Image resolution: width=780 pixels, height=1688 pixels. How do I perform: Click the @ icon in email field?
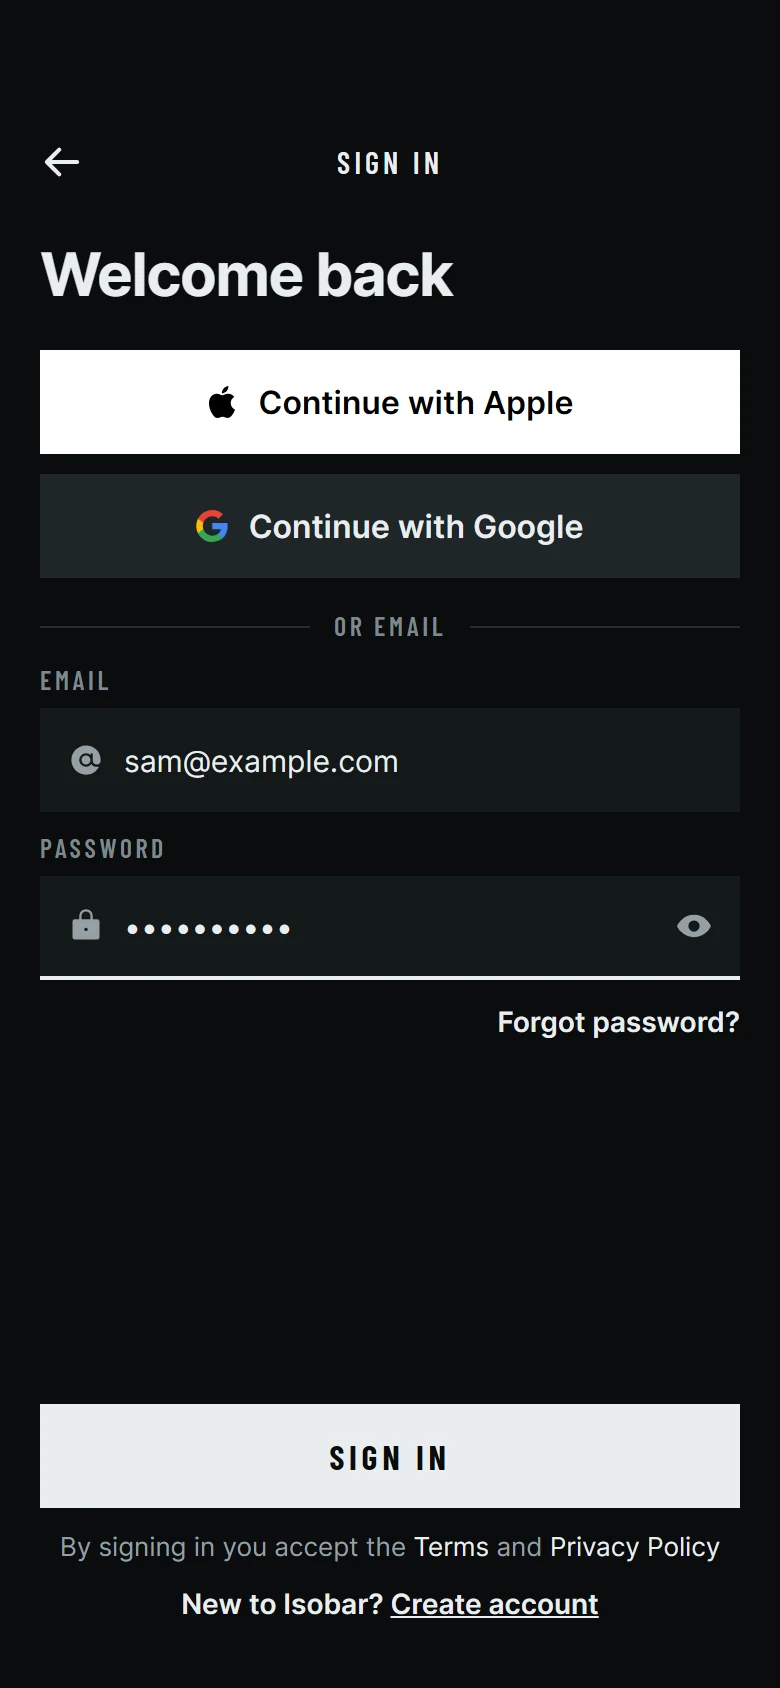[86, 761]
